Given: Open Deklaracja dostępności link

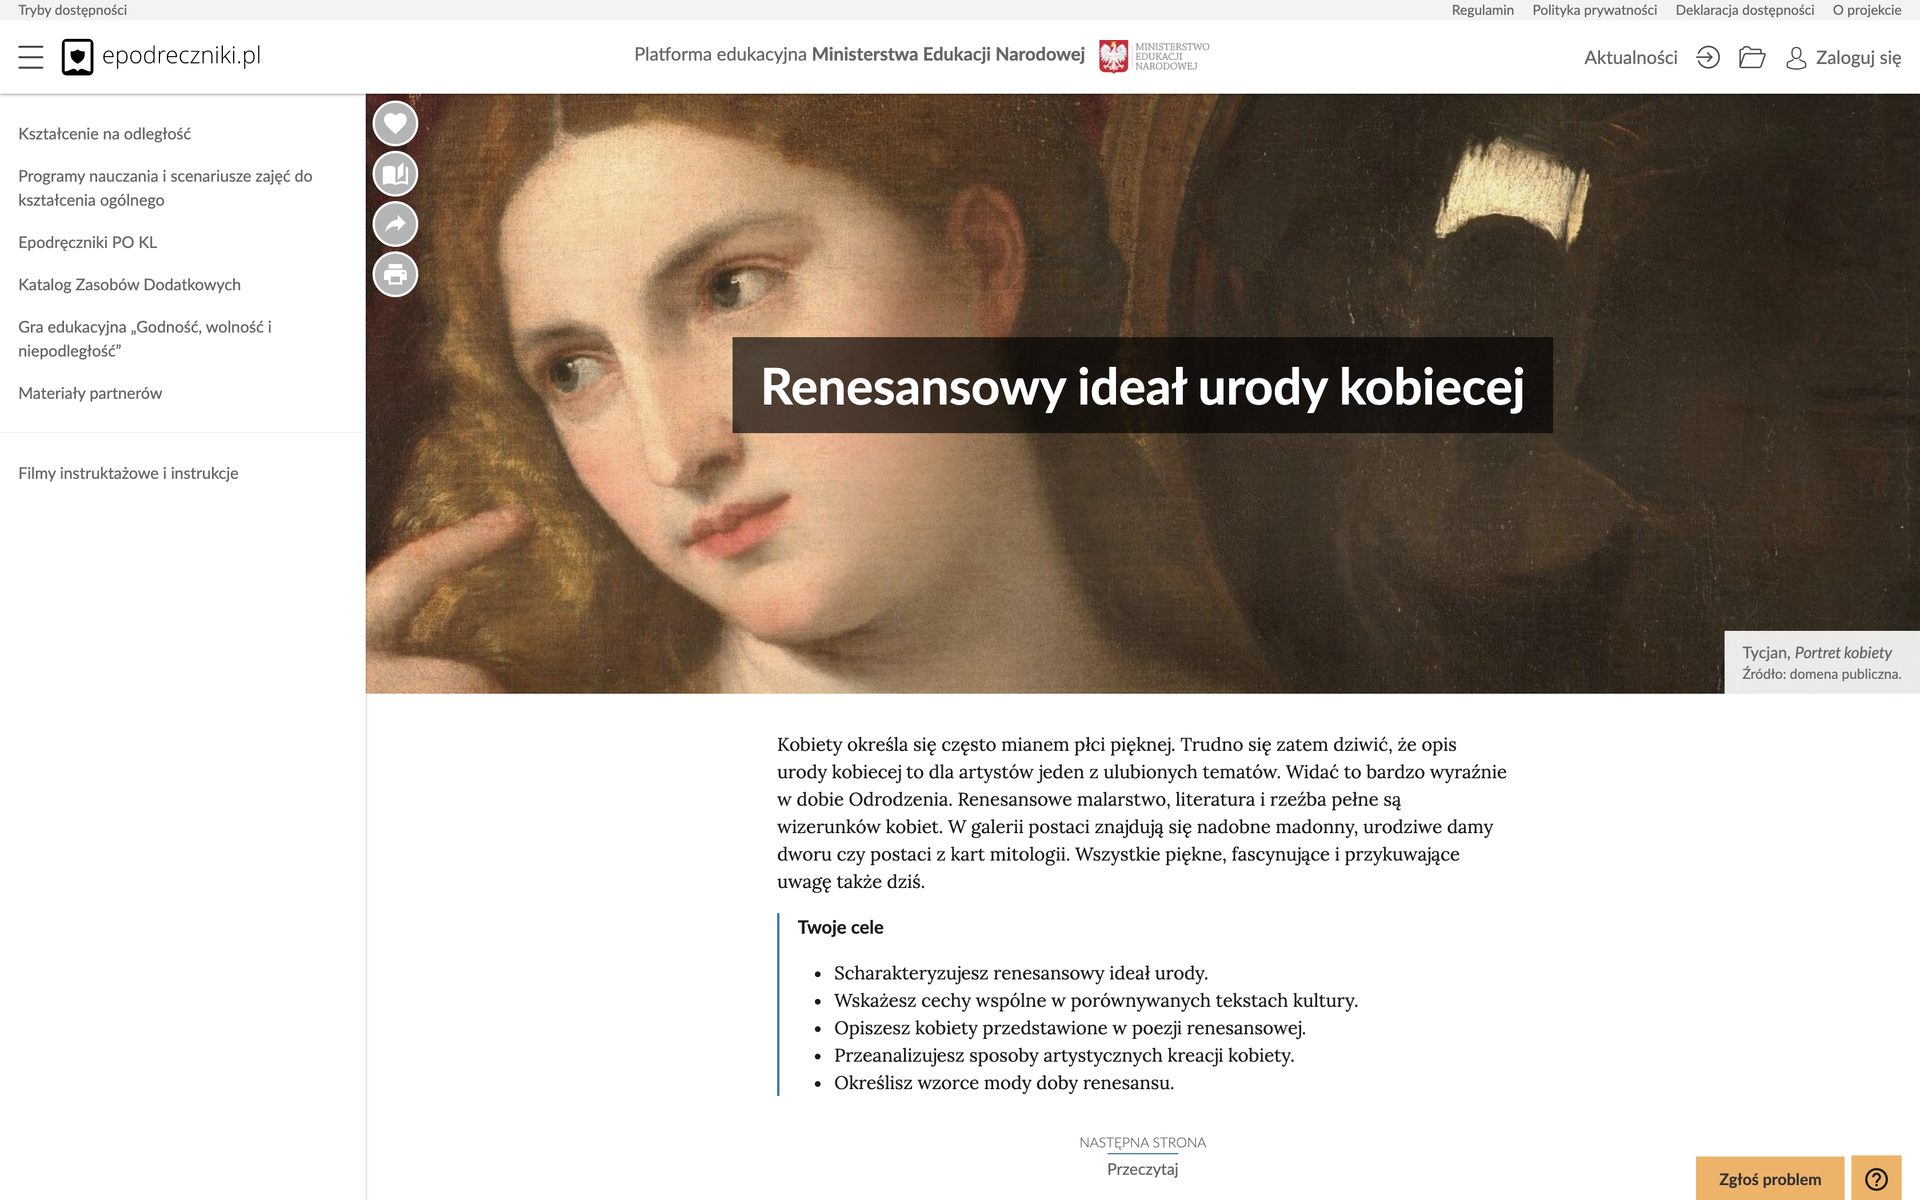Looking at the screenshot, I should 1744,10.
